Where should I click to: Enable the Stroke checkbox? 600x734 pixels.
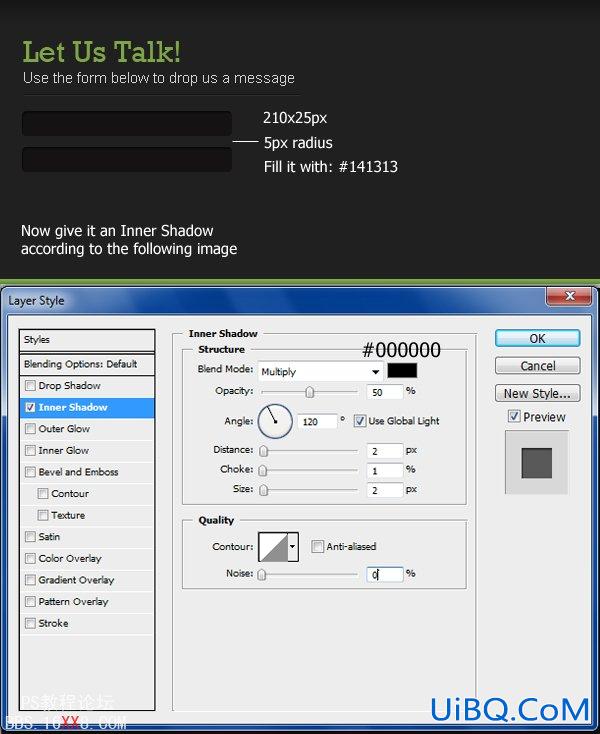click(30, 623)
